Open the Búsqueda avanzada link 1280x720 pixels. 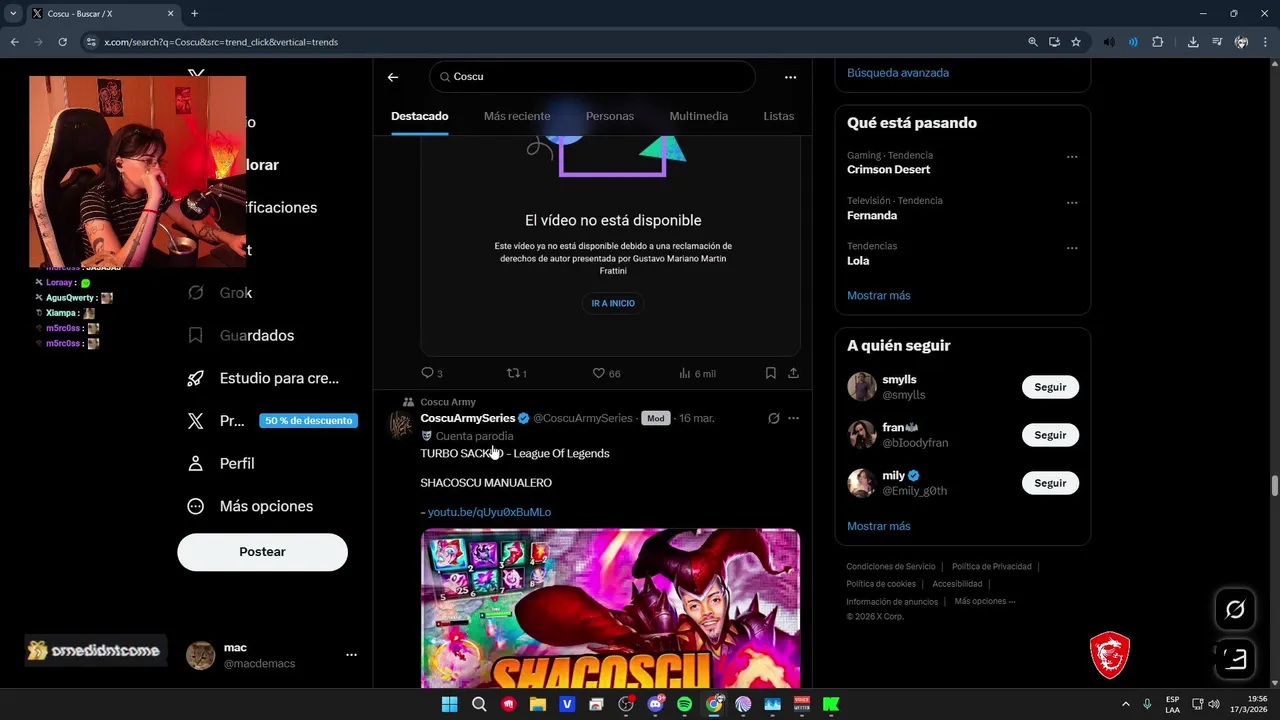(898, 73)
